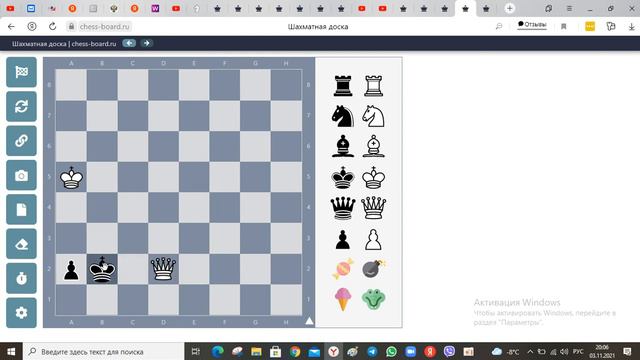Image resolution: width=640 pixels, height=360 pixels.
Task: Click the bookmark icon in address bar
Action: (564, 27)
